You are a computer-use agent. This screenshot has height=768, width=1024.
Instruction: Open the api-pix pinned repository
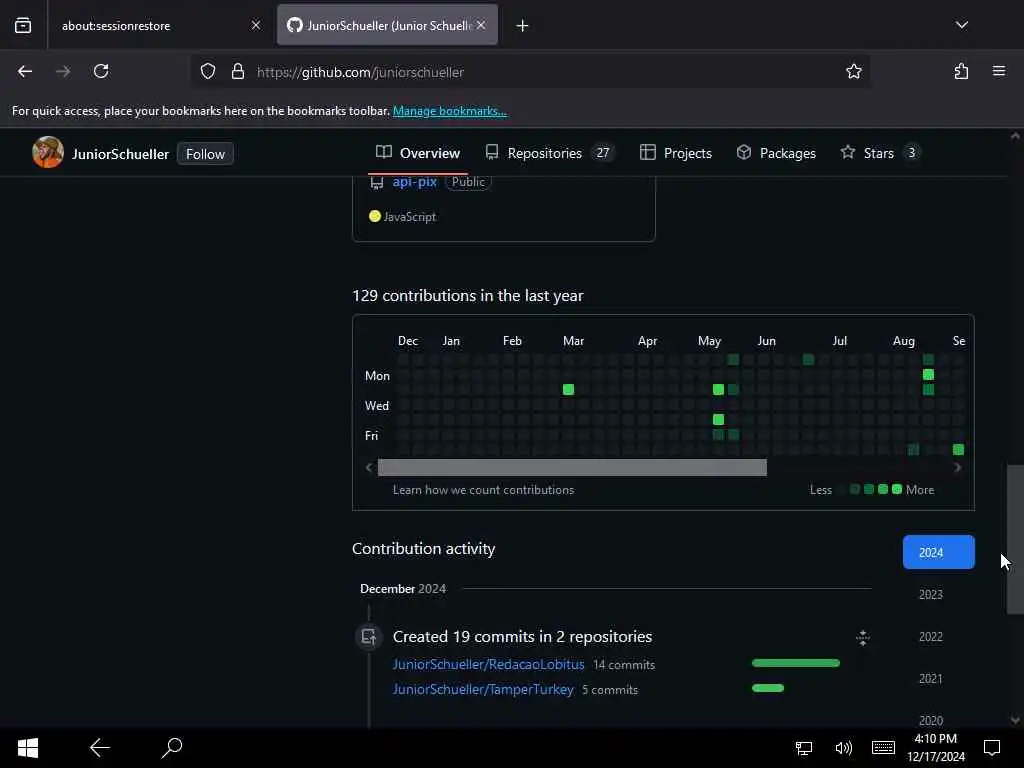click(x=414, y=182)
